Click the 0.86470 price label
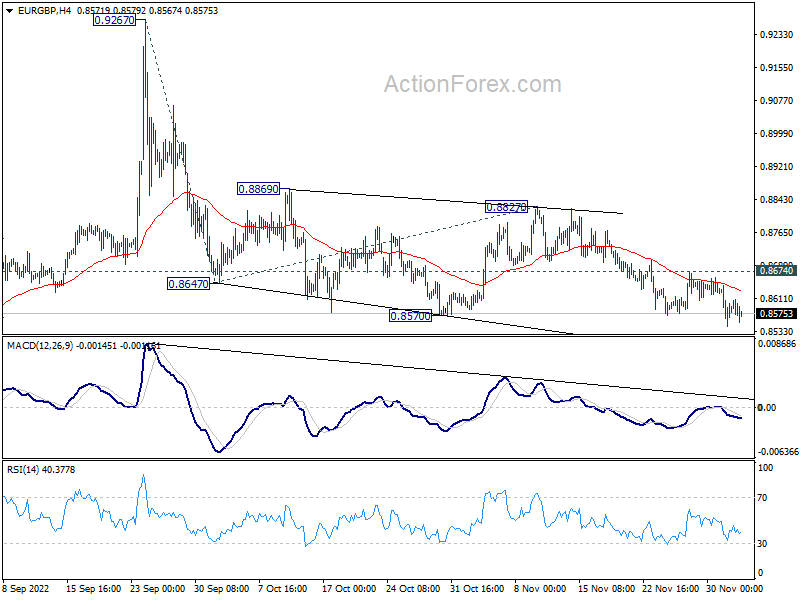The image size is (800, 600). [x=188, y=284]
